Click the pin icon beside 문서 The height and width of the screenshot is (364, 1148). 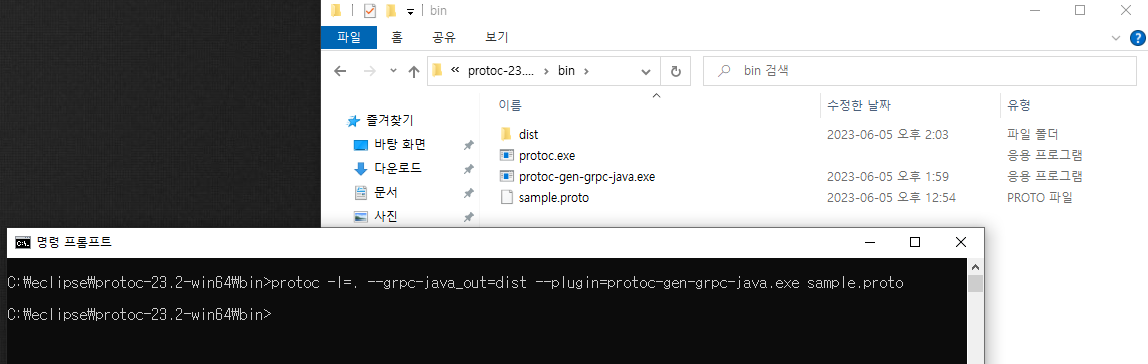tap(469, 193)
